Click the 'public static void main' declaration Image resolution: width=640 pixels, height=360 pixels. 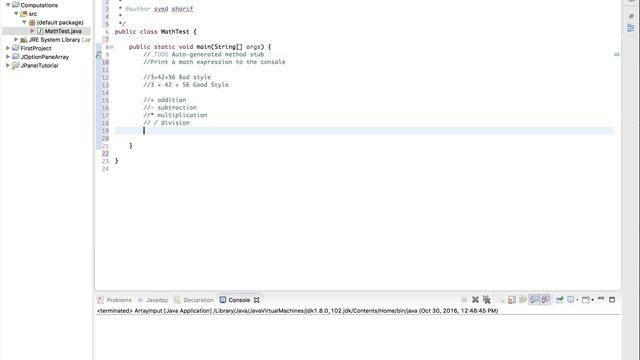tap(200, 47)
